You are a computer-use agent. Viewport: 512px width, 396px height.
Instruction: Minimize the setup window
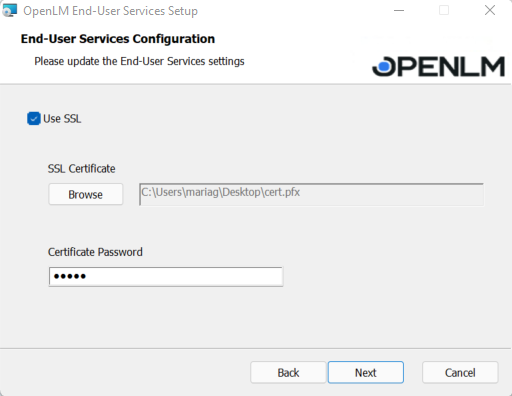399,11
